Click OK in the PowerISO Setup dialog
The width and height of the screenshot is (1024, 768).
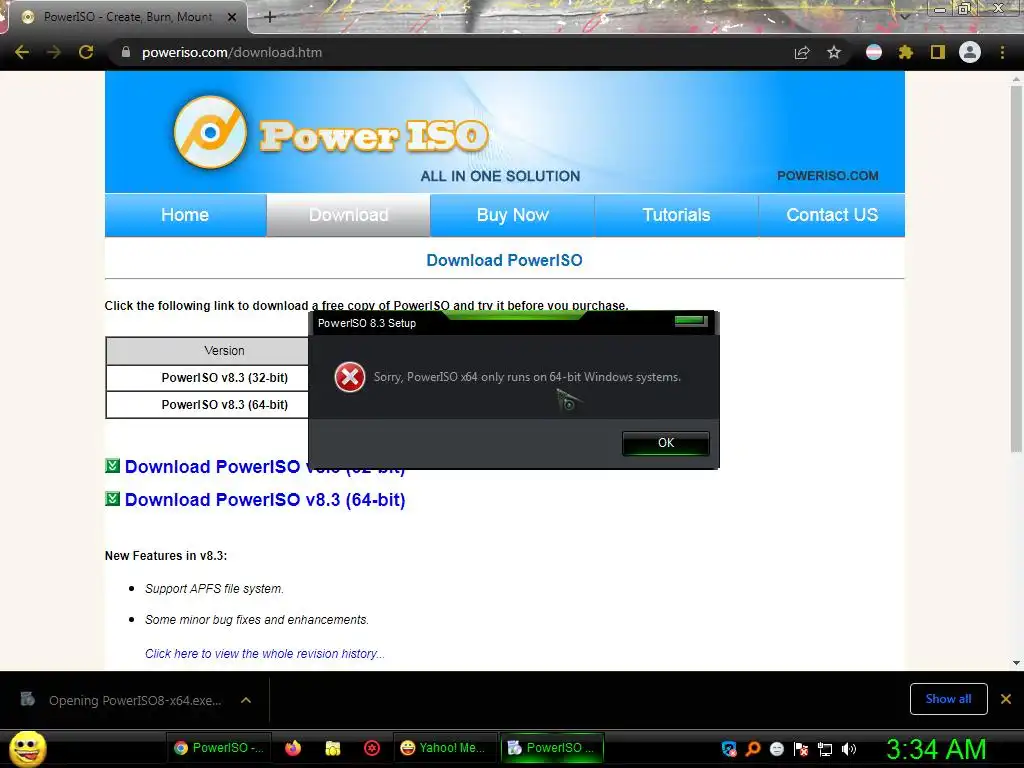coord(665,443)
